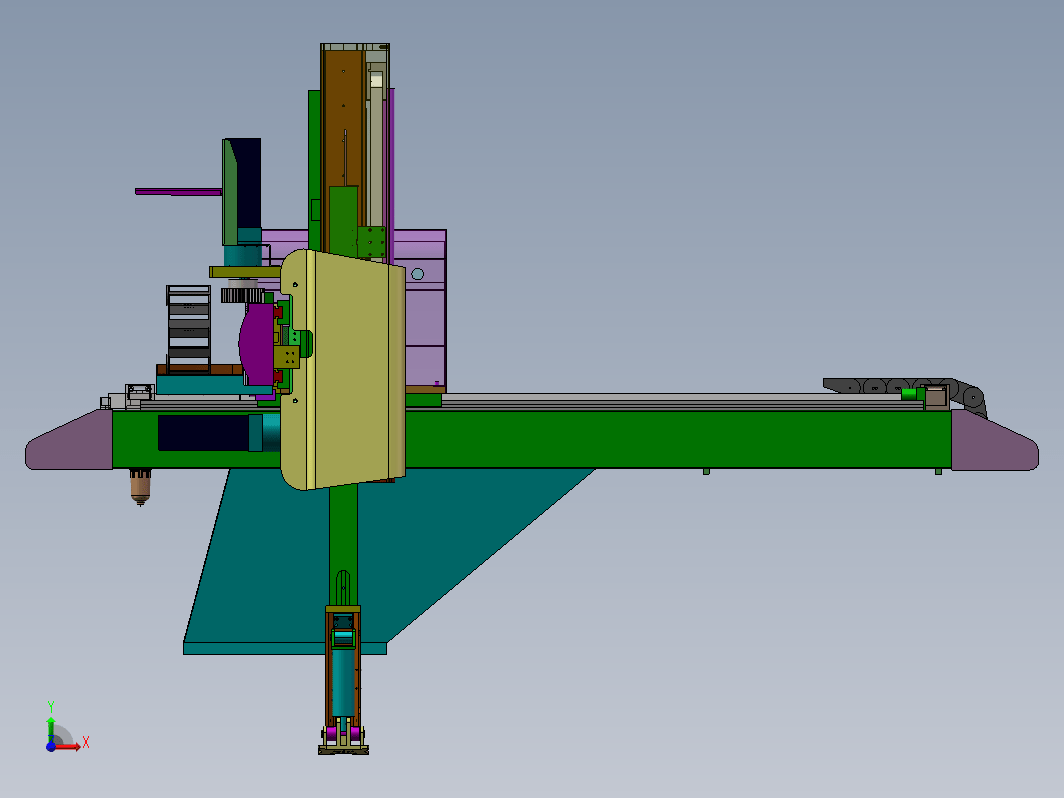Click the blue Z axis ball of the triad

click(51, 746)
